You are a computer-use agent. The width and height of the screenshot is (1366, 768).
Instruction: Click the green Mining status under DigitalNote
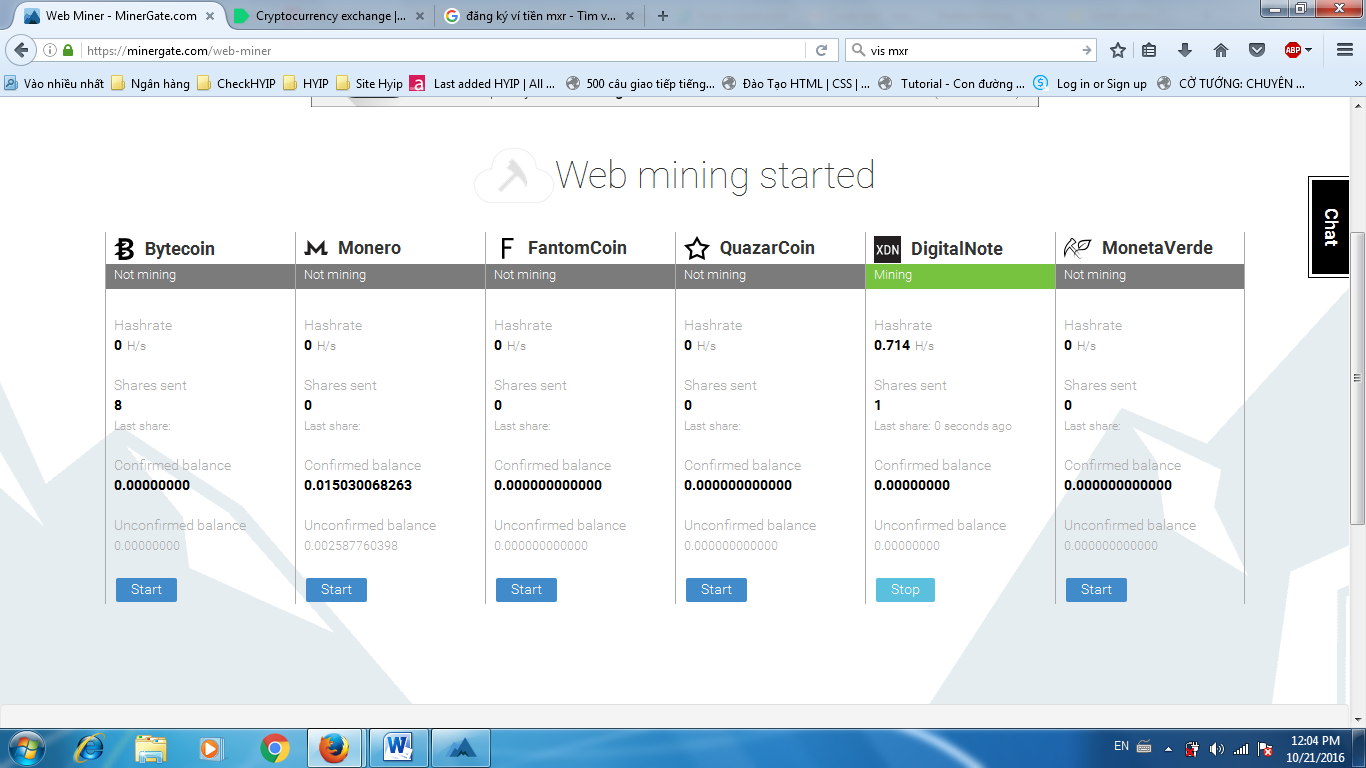(x=960, y=276)
